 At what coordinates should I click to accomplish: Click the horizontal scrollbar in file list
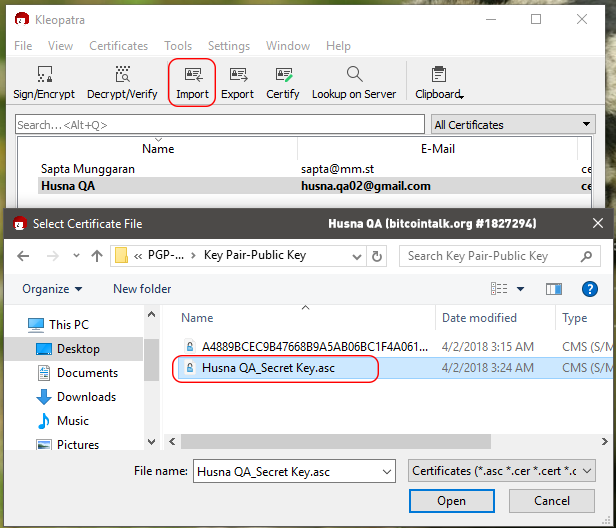click(x=336, y=442)
